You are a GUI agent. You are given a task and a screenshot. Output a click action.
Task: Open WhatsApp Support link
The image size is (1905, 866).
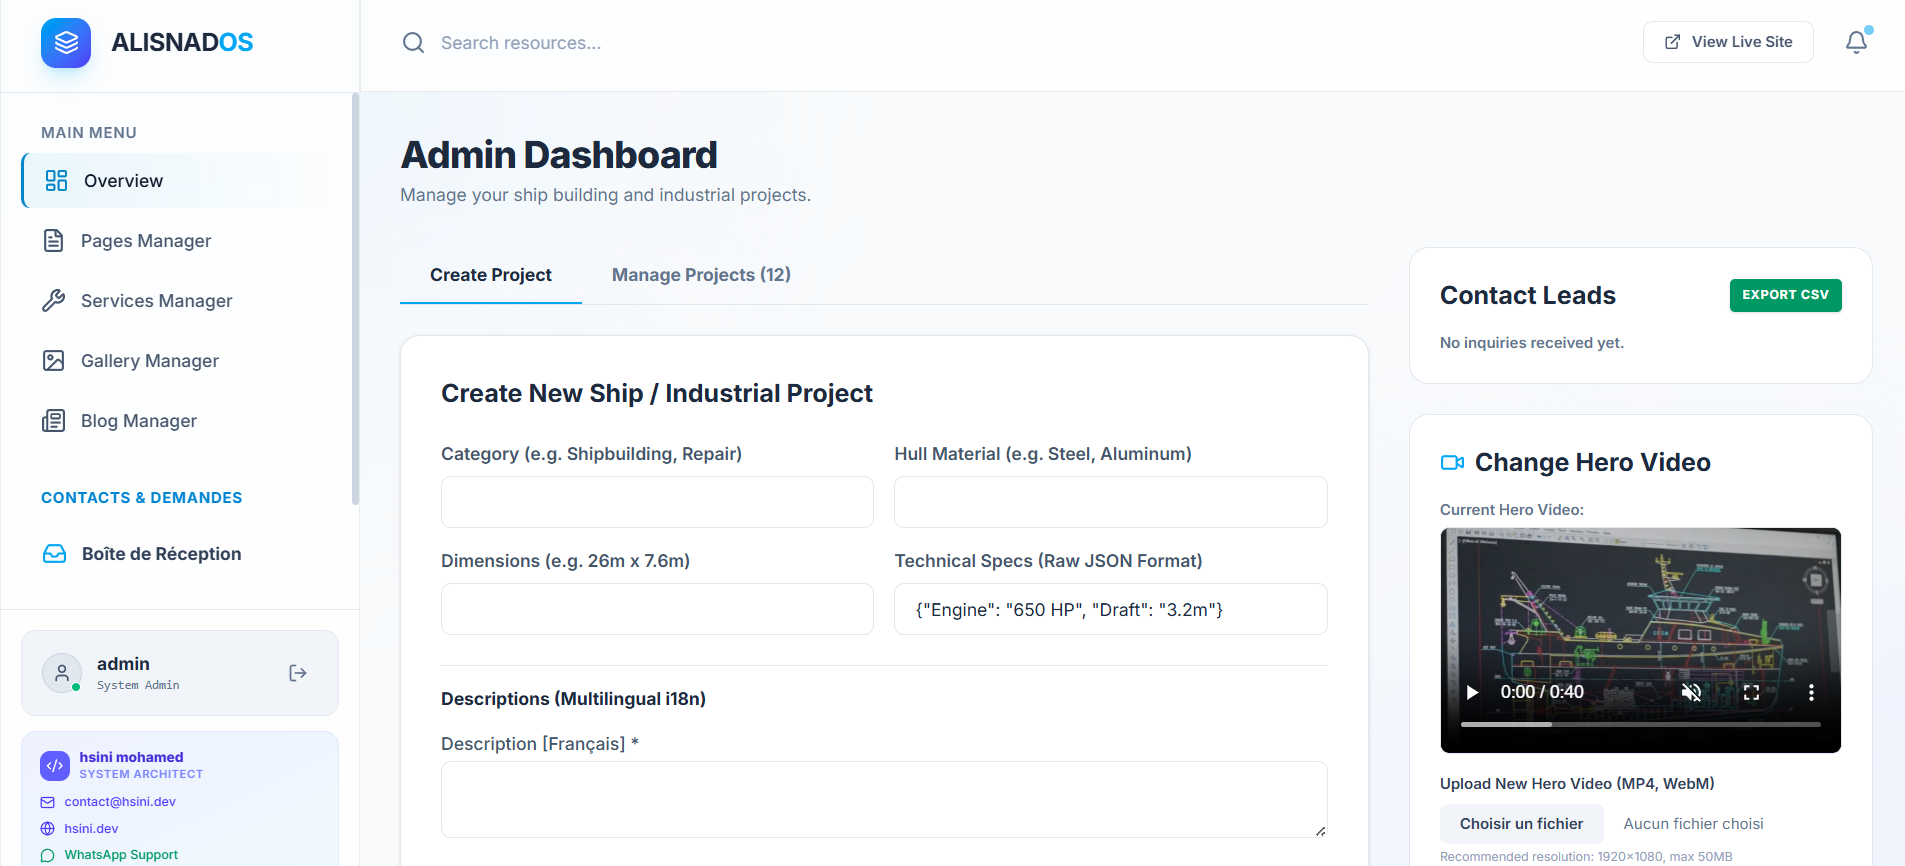(121, 855)
